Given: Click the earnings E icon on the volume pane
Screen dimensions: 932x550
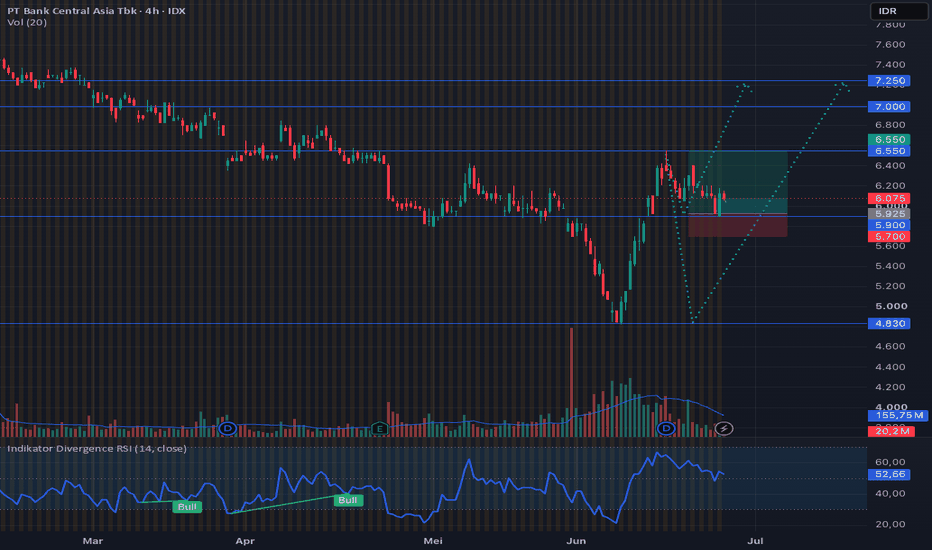Looking at the screenshot, I should [379, 428].
